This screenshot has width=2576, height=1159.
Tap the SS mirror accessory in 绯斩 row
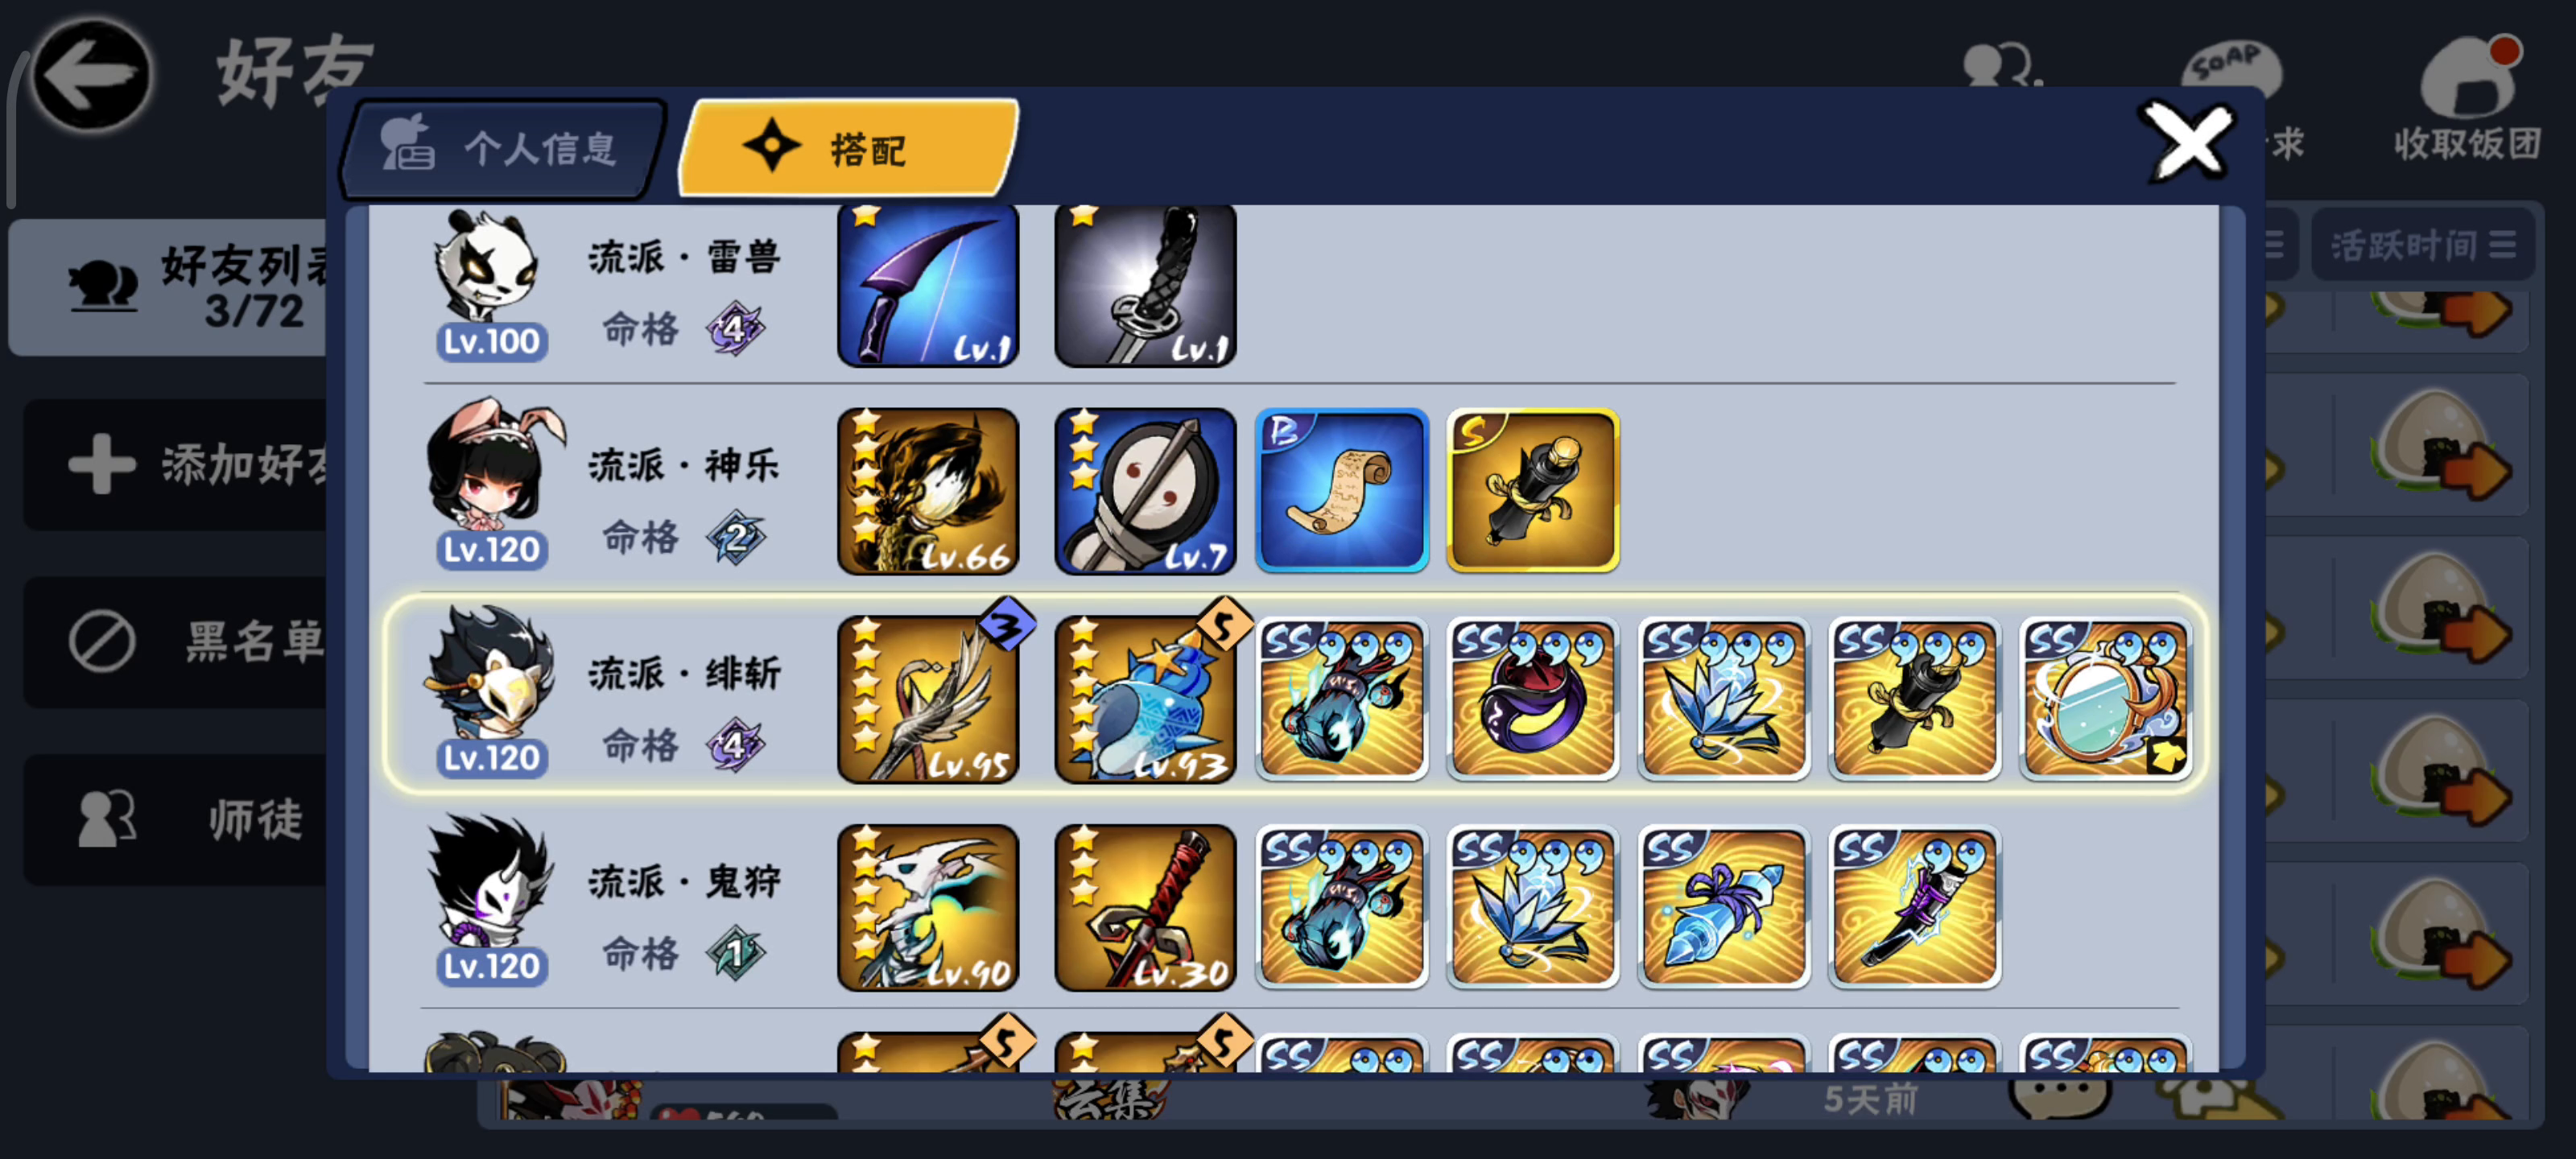[2105, 699]
